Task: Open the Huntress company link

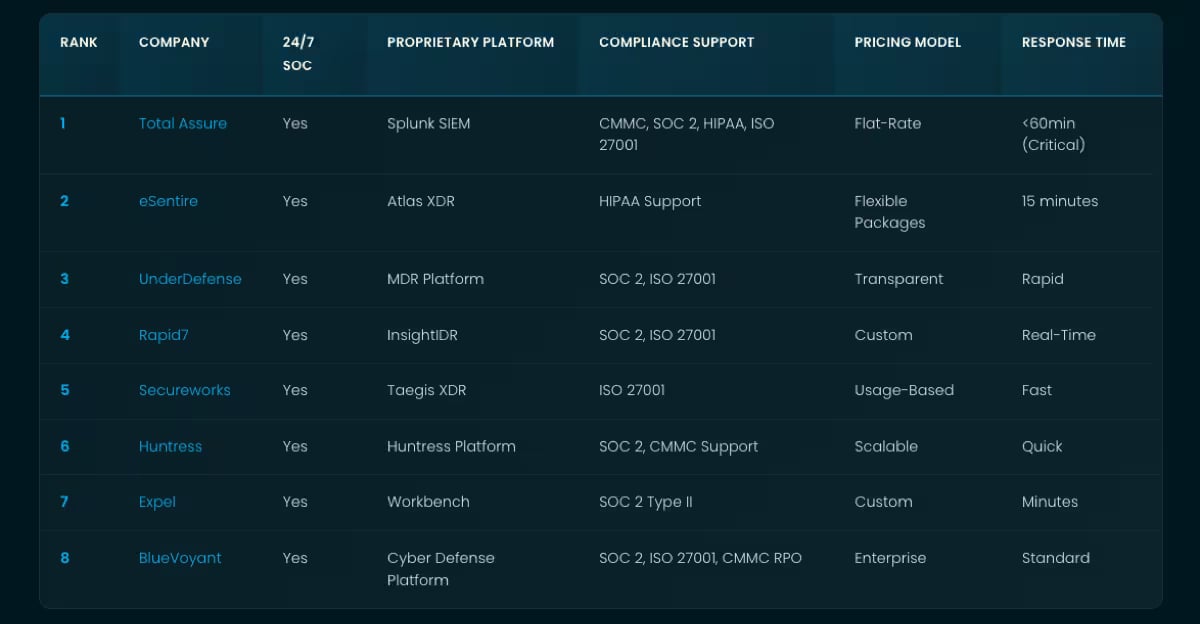Action: point(170,446)
